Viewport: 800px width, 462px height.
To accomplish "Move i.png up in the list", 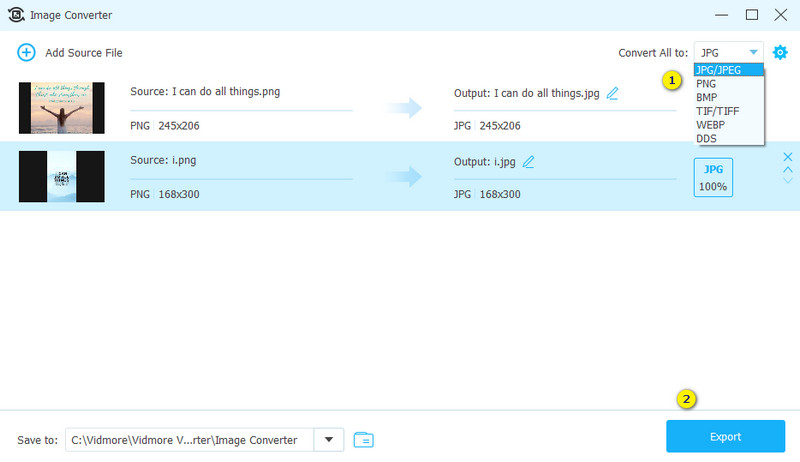I will pyautogui.click(x=787, y=169).
